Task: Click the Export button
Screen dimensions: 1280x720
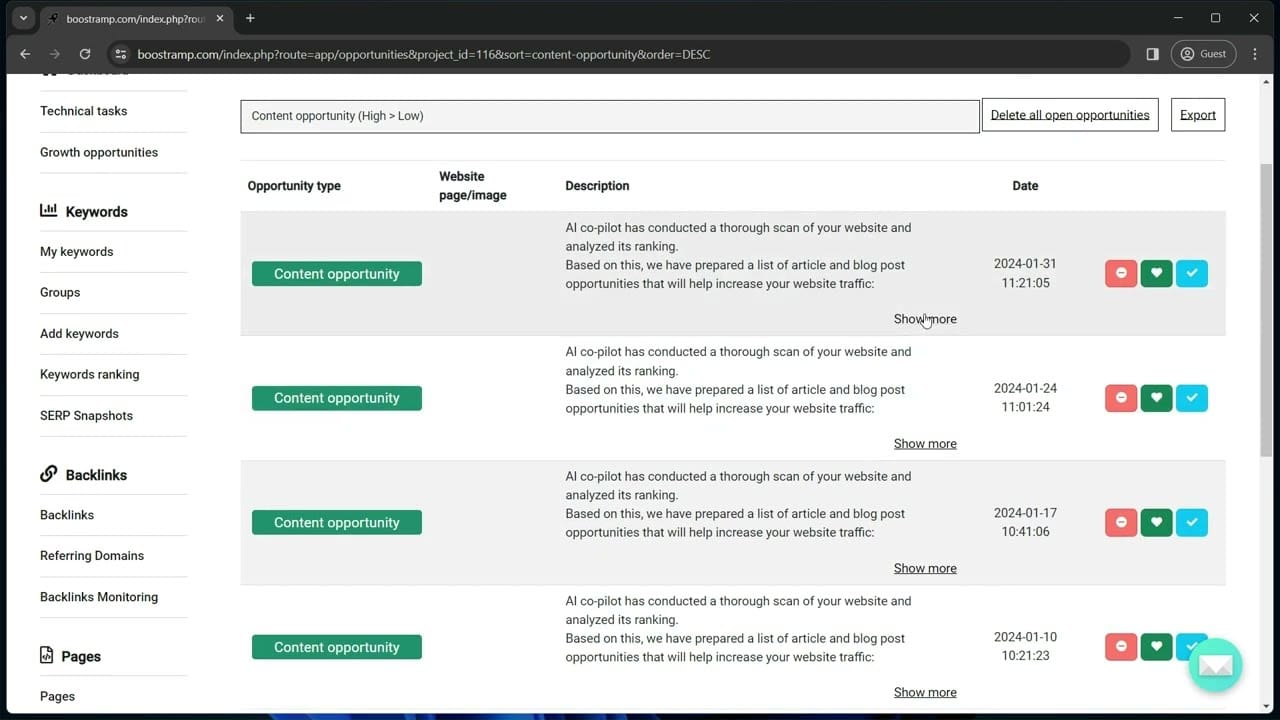Action: pos(1197,115)
